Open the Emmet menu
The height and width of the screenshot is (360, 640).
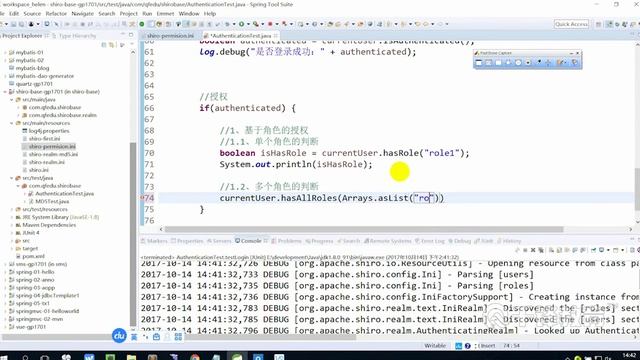pyautogui.click(x=165, y=13)
